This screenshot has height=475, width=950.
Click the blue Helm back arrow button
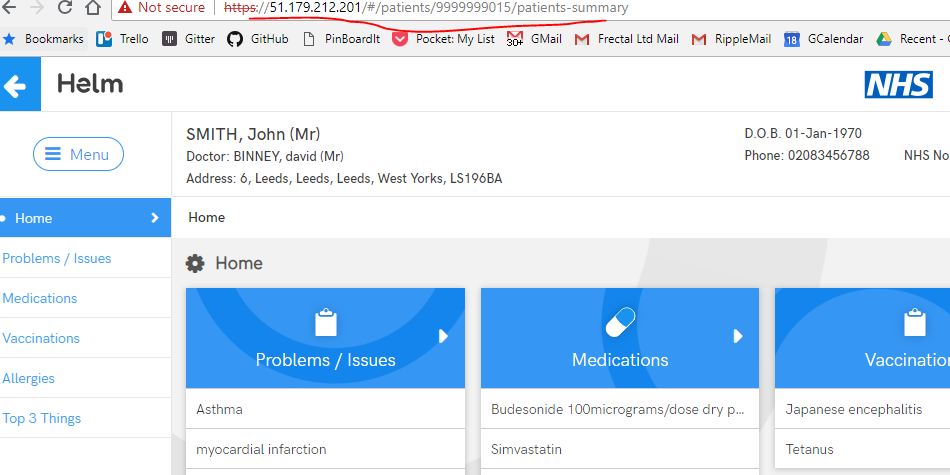coord(20,84)
